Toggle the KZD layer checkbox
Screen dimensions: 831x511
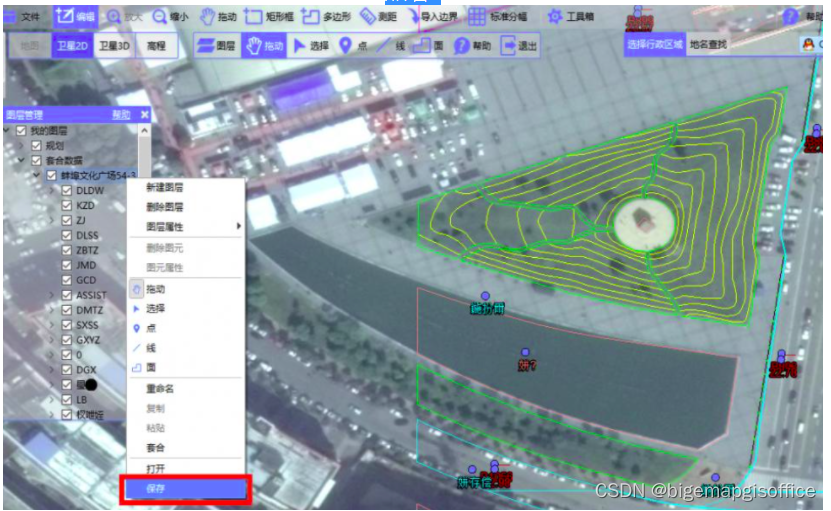click(67, 205)
